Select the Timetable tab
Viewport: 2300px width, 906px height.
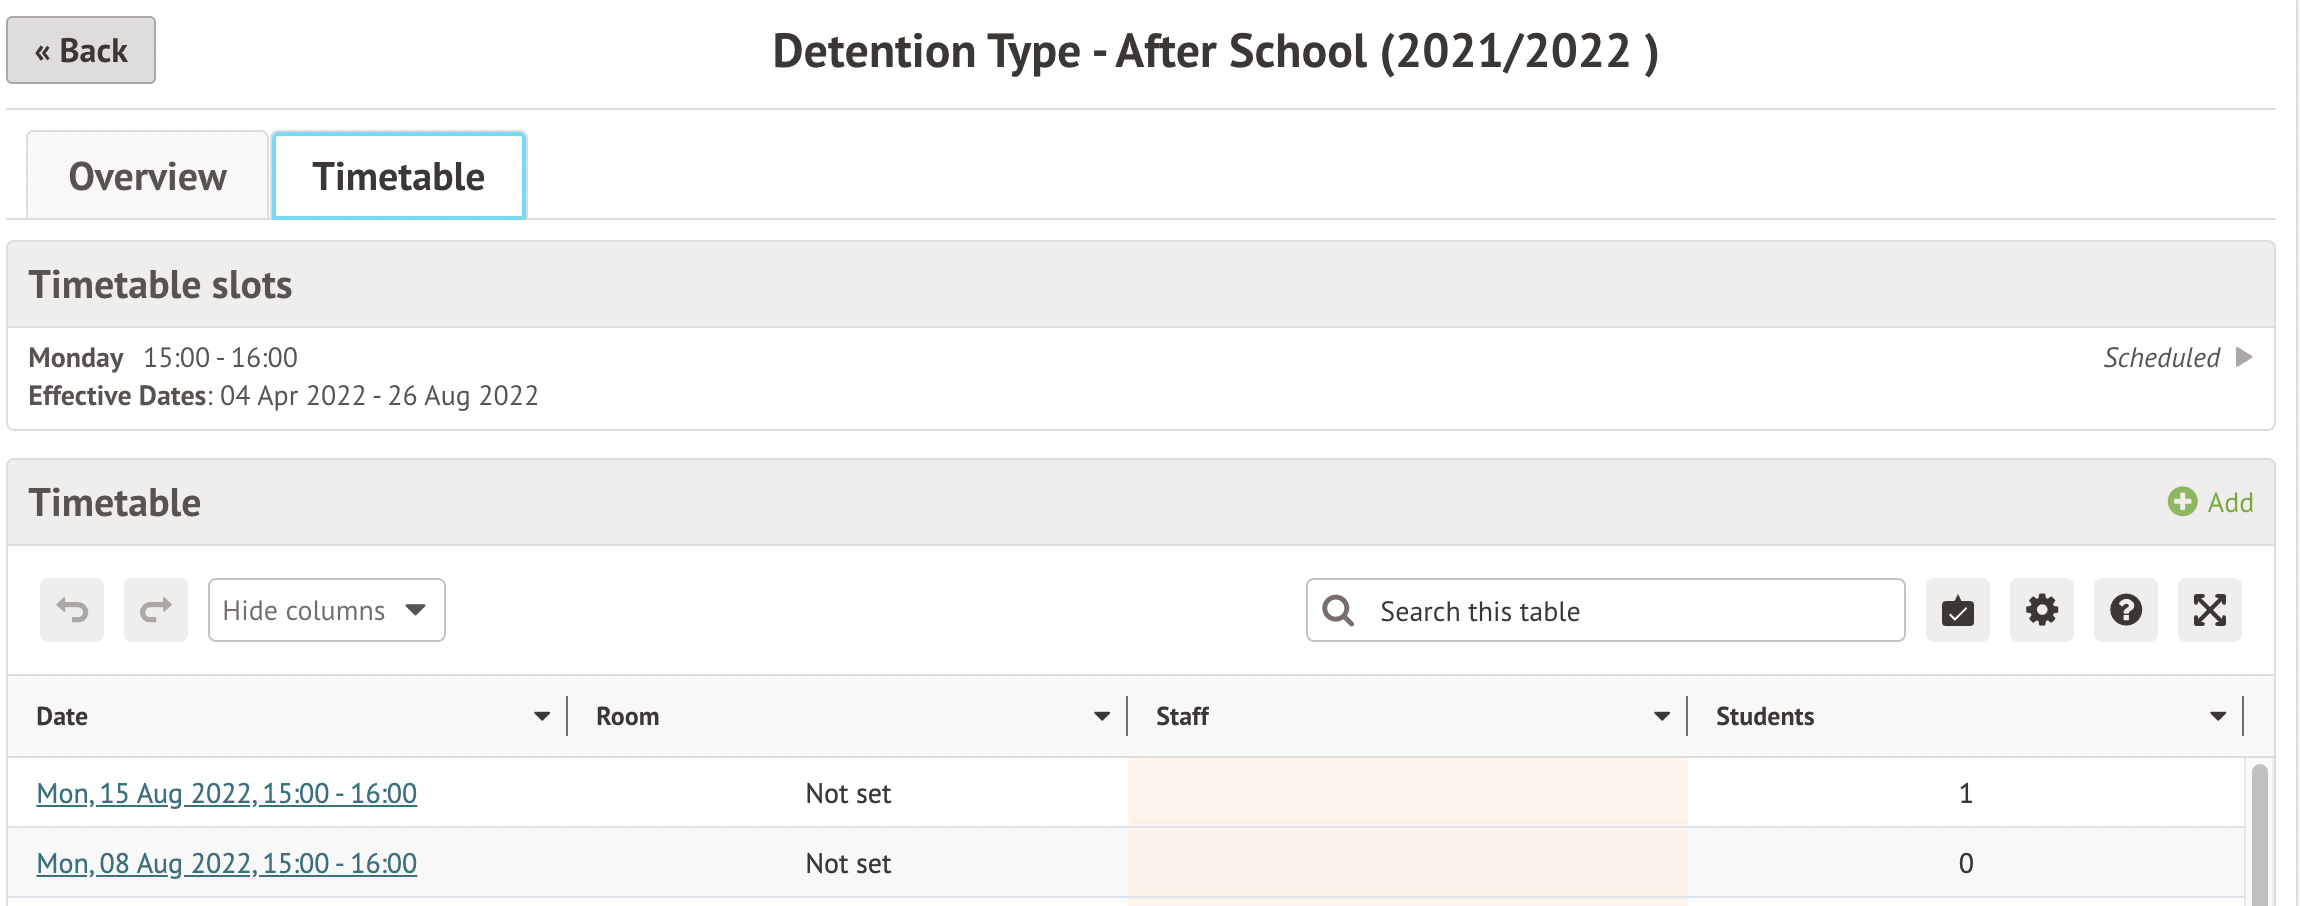coord(398,176)
